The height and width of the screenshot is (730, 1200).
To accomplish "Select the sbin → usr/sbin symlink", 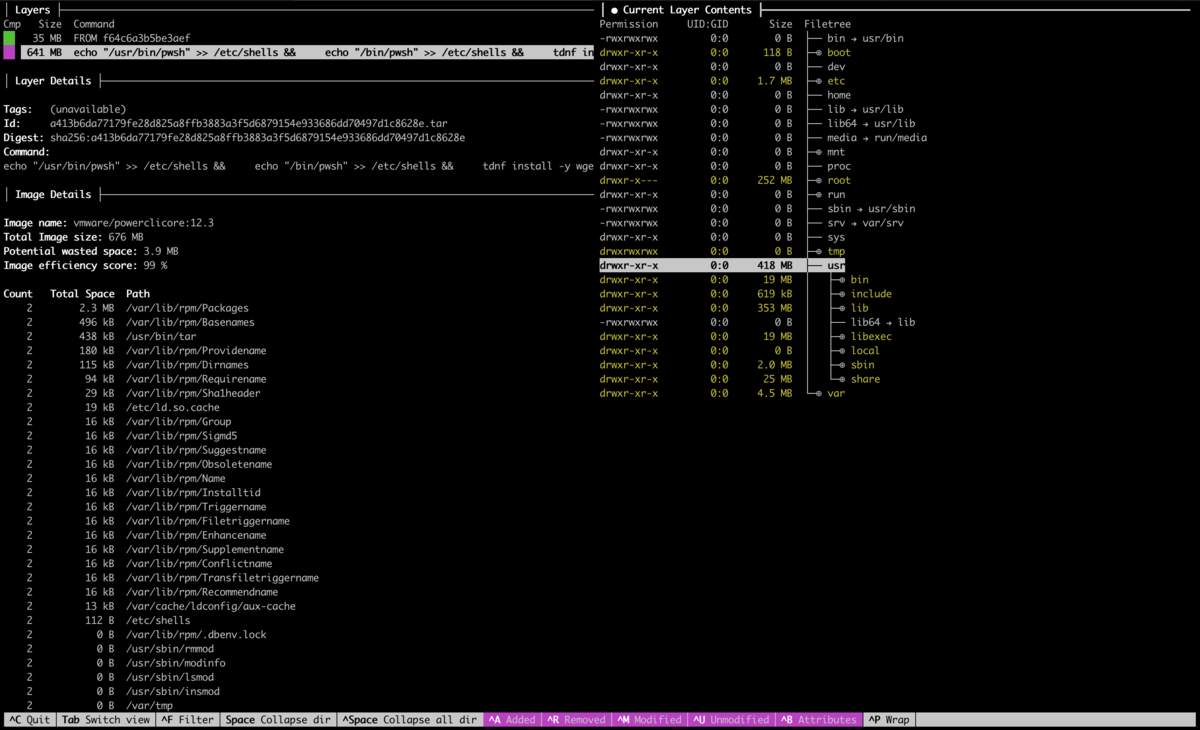I will click(x=871, y=209).
